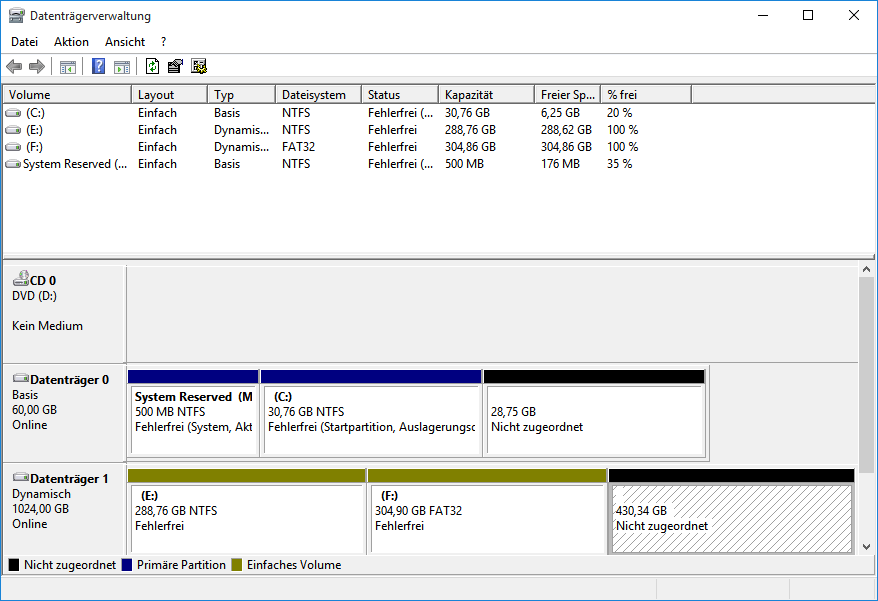
Task: Click the olive Einfaches Volume legend swatch
Action: click(237, 565)
